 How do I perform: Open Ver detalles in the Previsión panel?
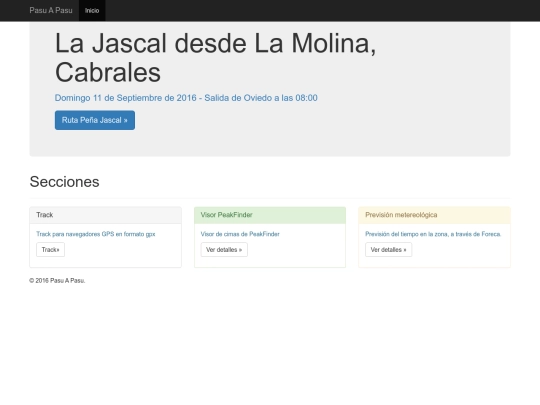388,250
